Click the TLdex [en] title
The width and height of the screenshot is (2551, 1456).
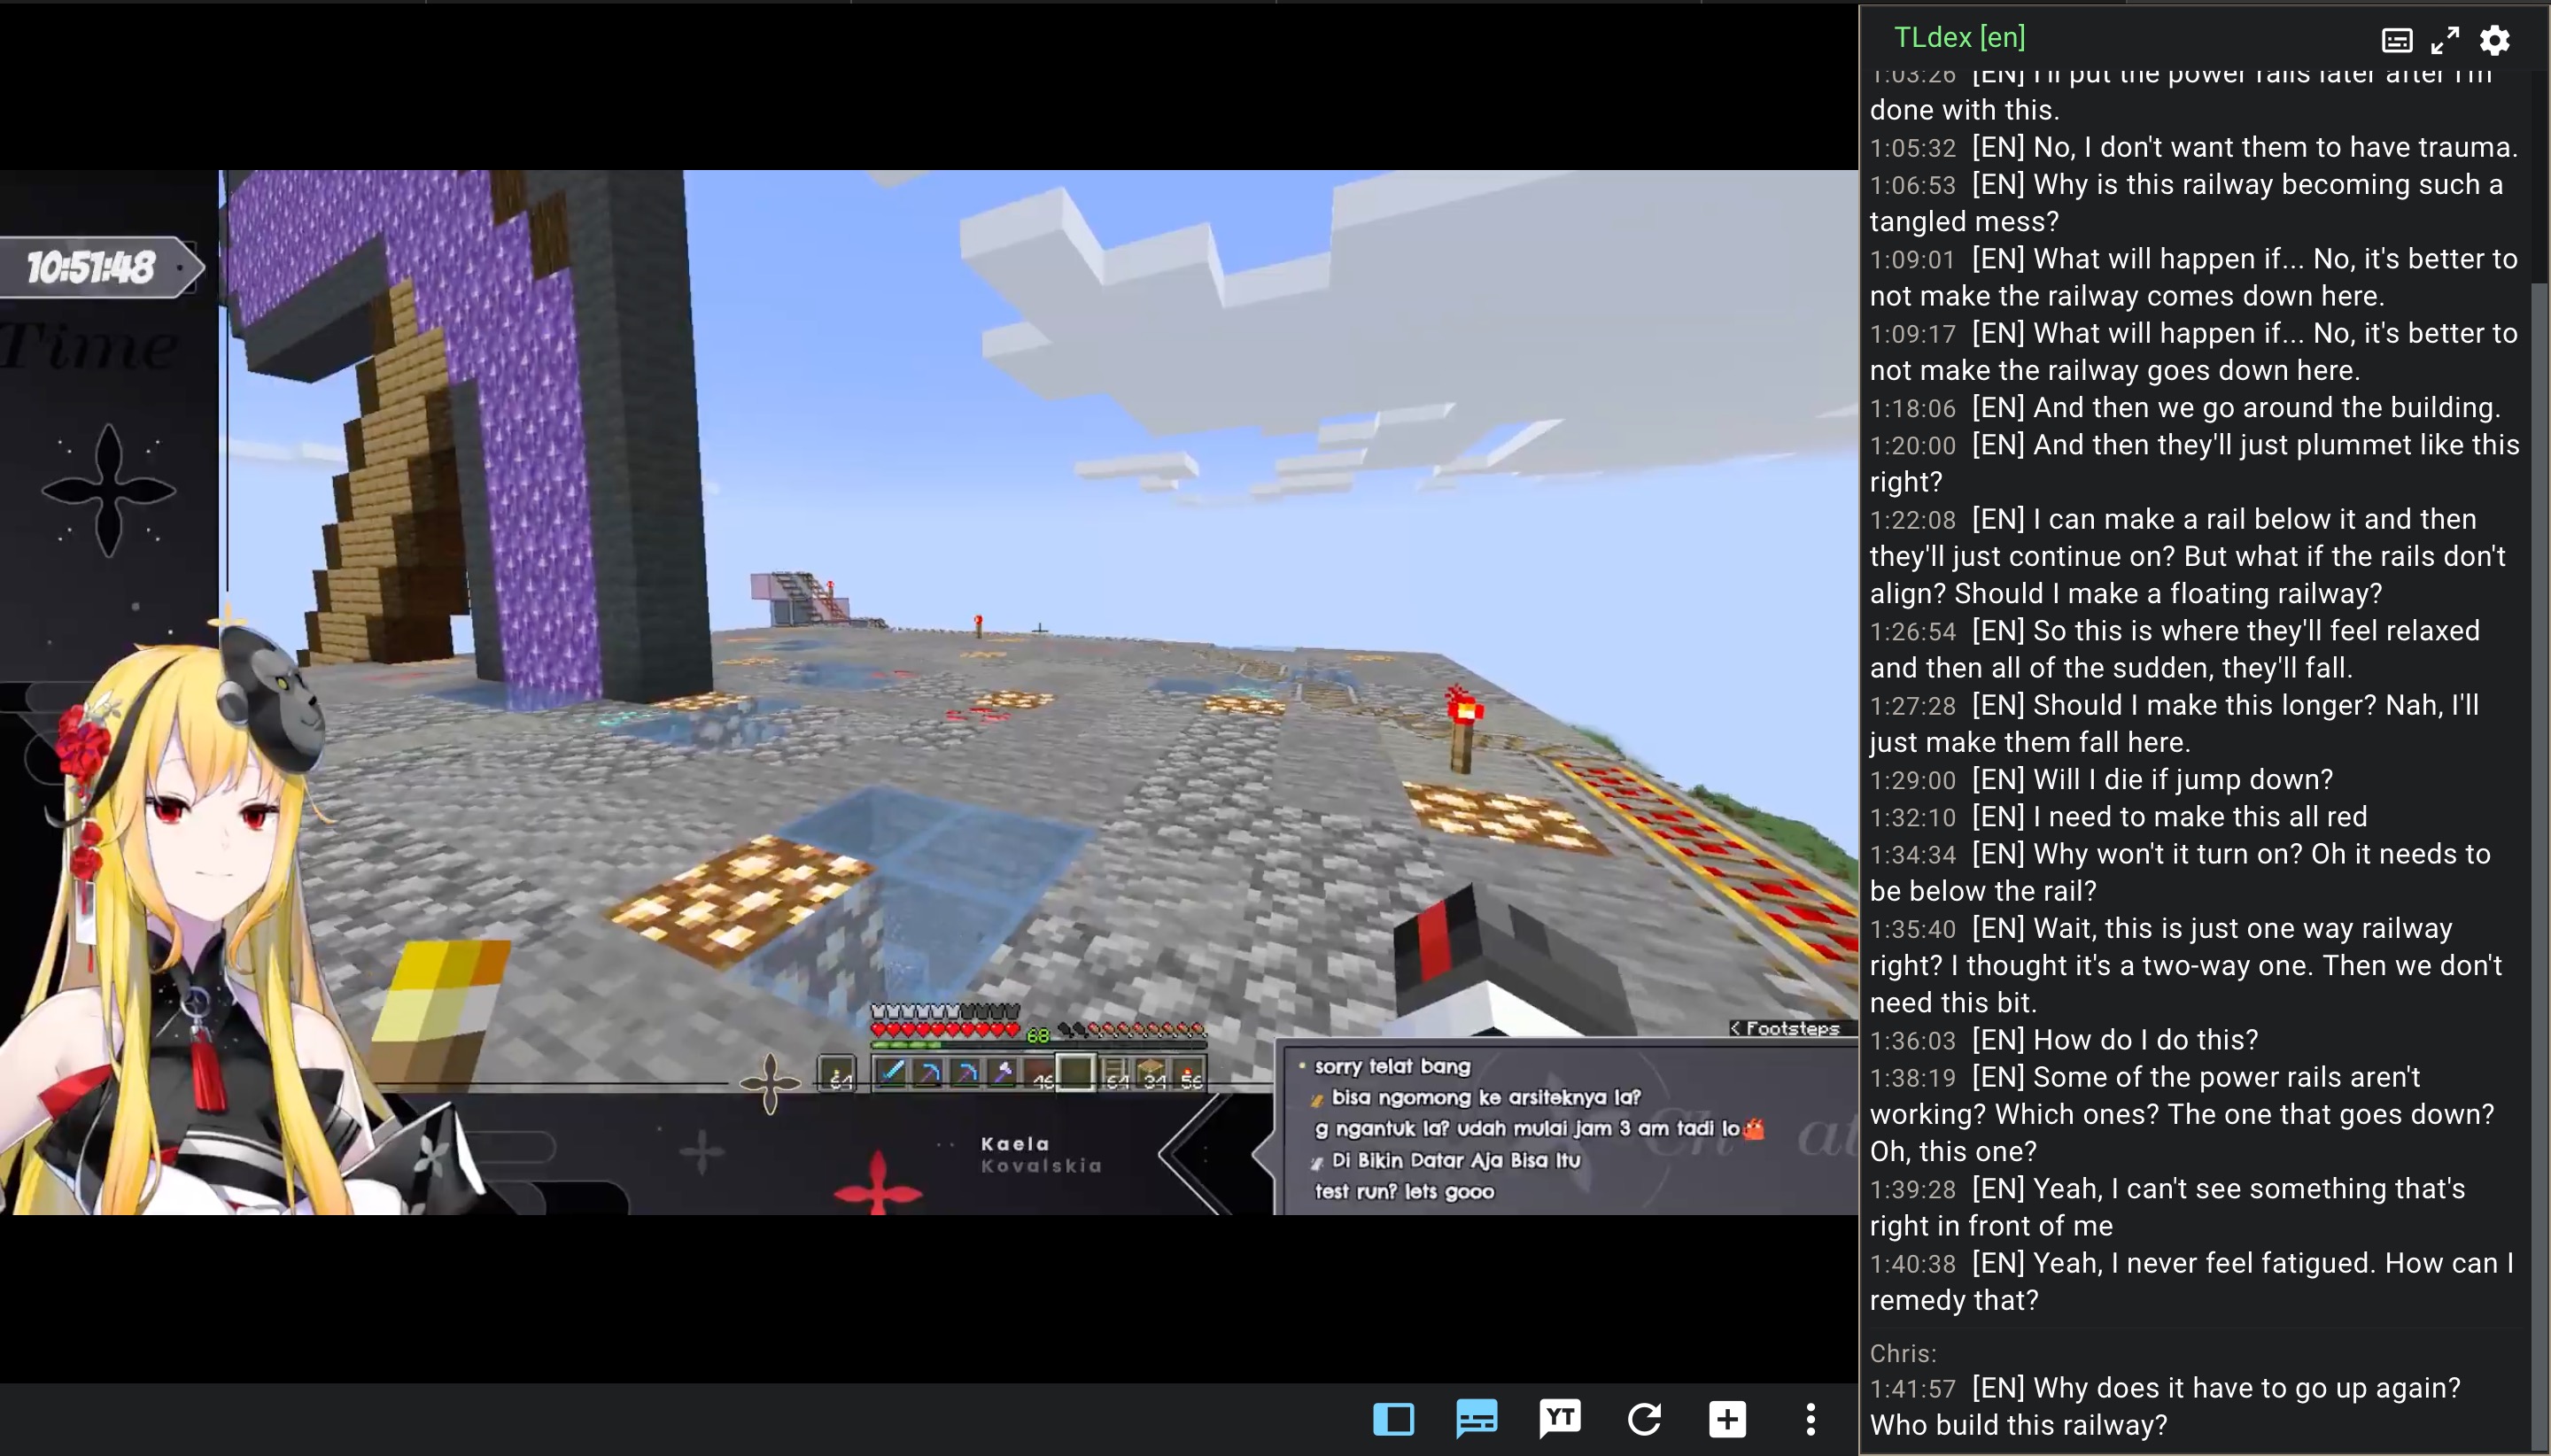click(1959, 38)
